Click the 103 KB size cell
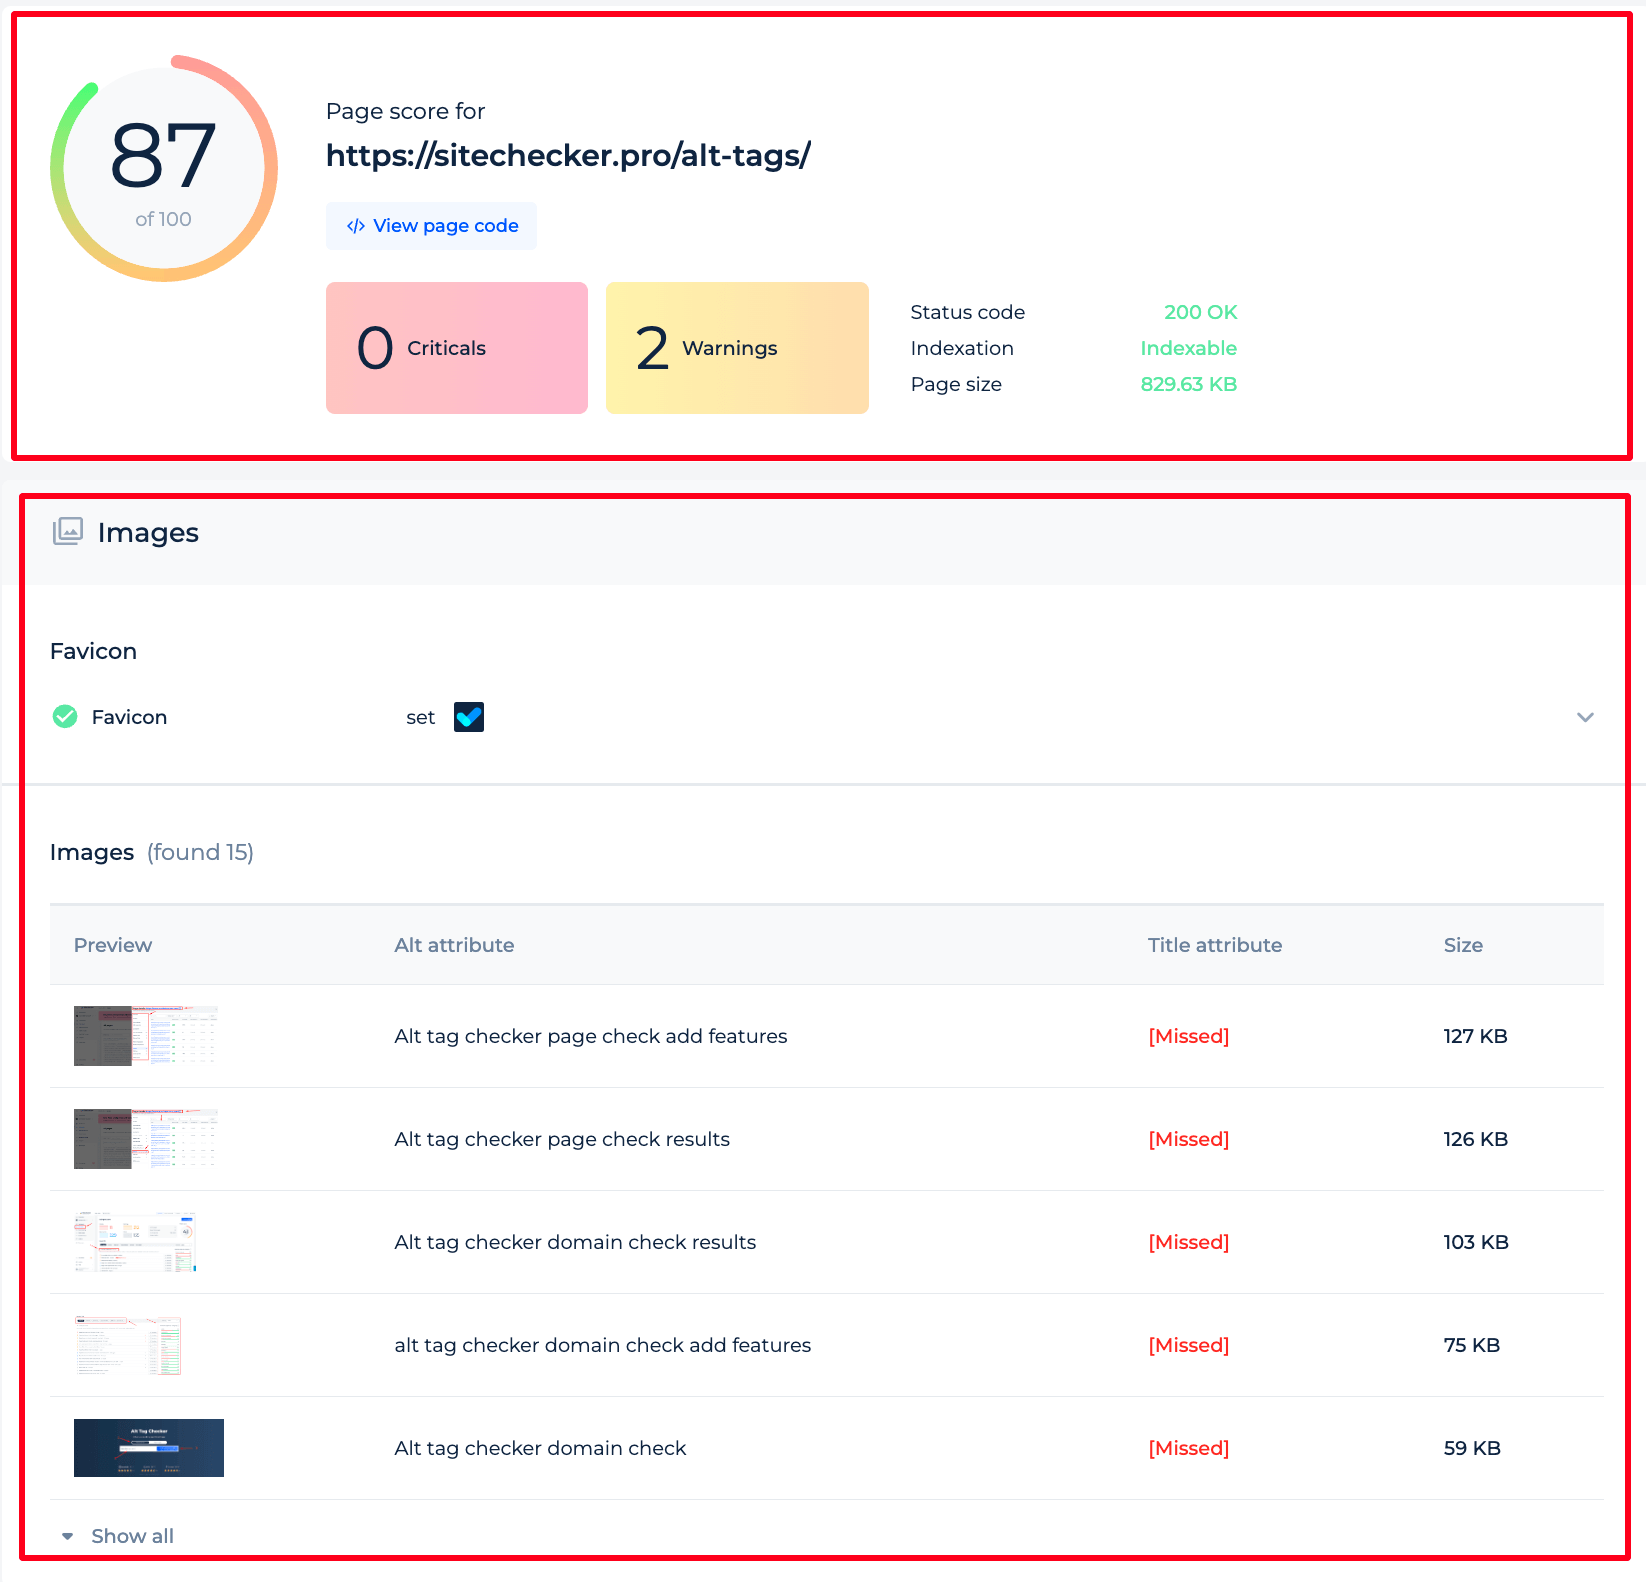The width and height of the screenshot is (1646, 1582). tap(1476, 1242)
